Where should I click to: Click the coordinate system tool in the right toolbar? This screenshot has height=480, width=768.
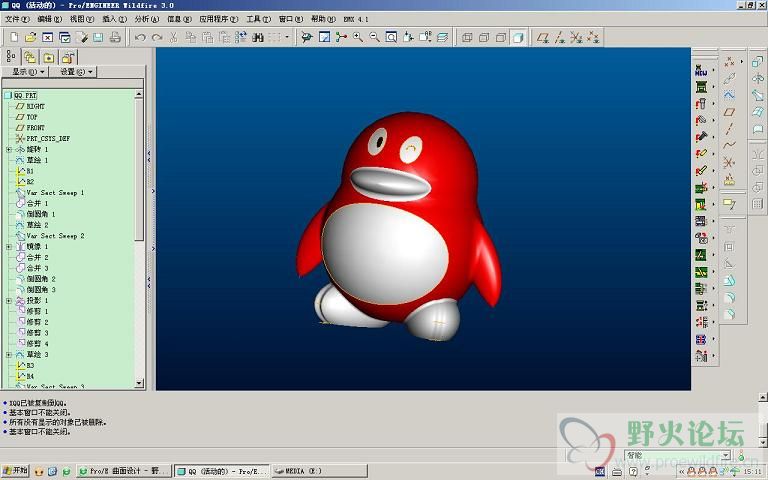click(x=729, y=162)
